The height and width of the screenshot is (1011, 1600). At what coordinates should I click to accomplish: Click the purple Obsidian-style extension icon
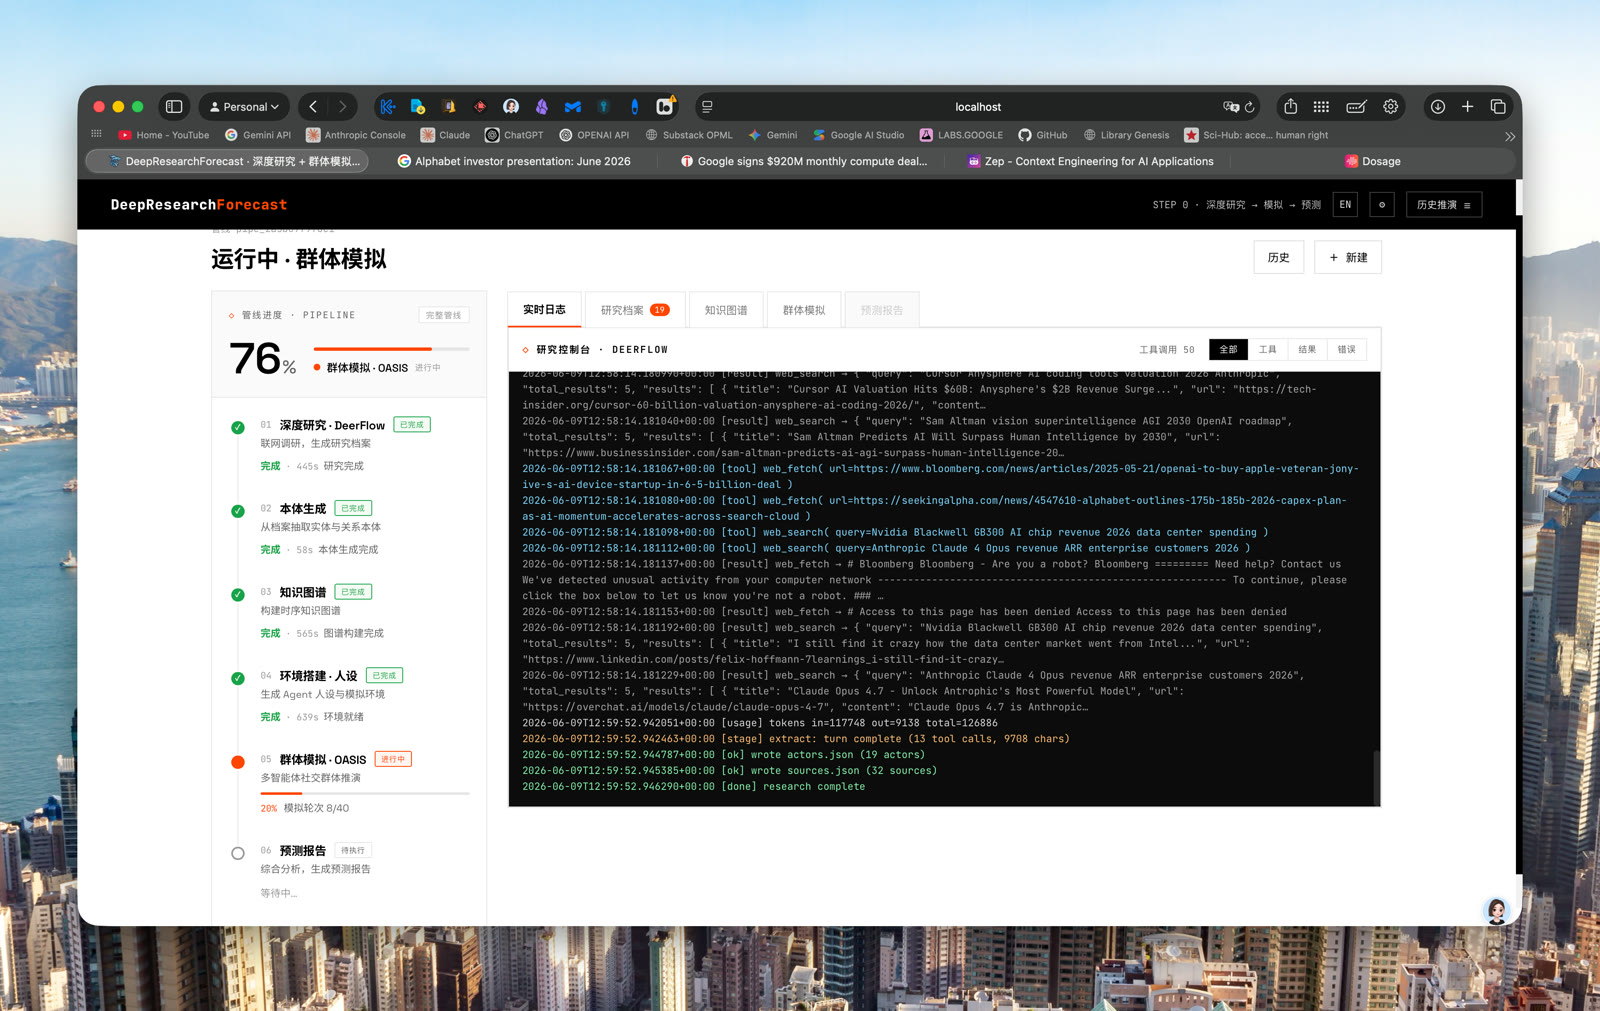tap(542, 107)
